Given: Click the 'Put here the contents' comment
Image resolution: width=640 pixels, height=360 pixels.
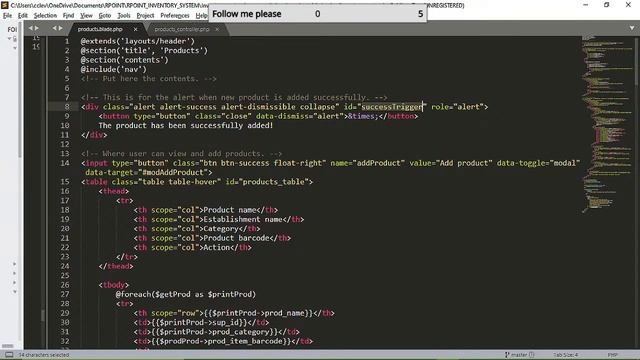Looking at the screenshot, I should click(149, 79).
